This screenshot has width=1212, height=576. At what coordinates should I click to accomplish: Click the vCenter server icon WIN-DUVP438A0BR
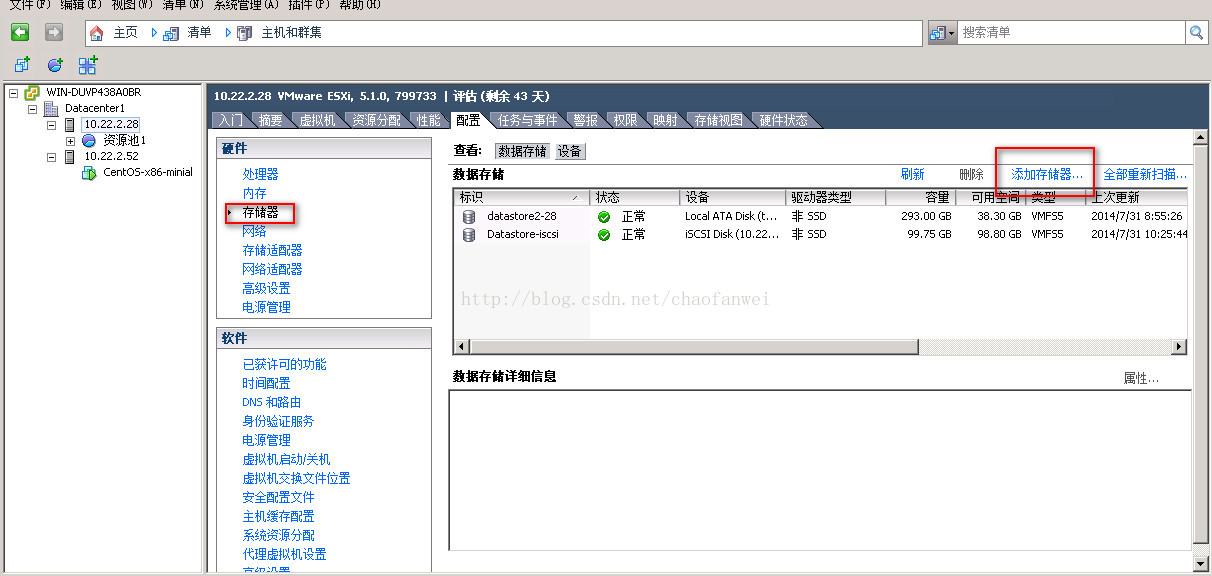[32, 92]
